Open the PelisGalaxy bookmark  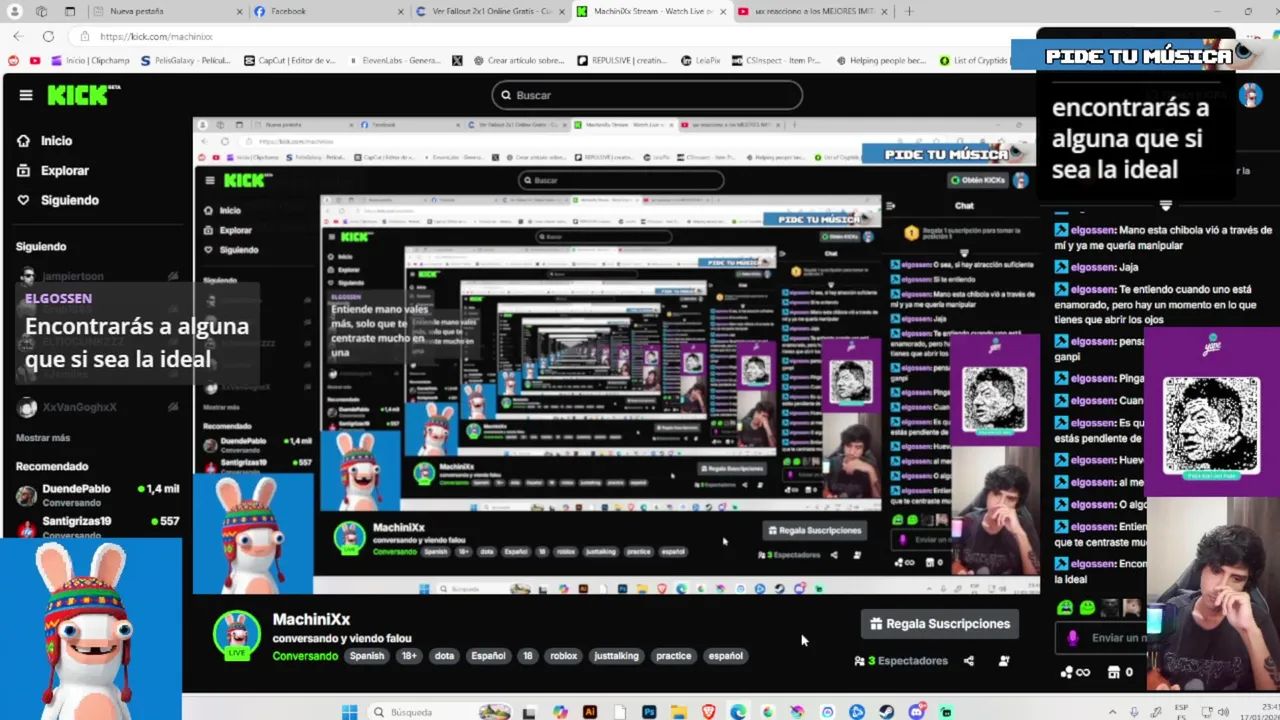pyautogui.click(x=185, y=60)
